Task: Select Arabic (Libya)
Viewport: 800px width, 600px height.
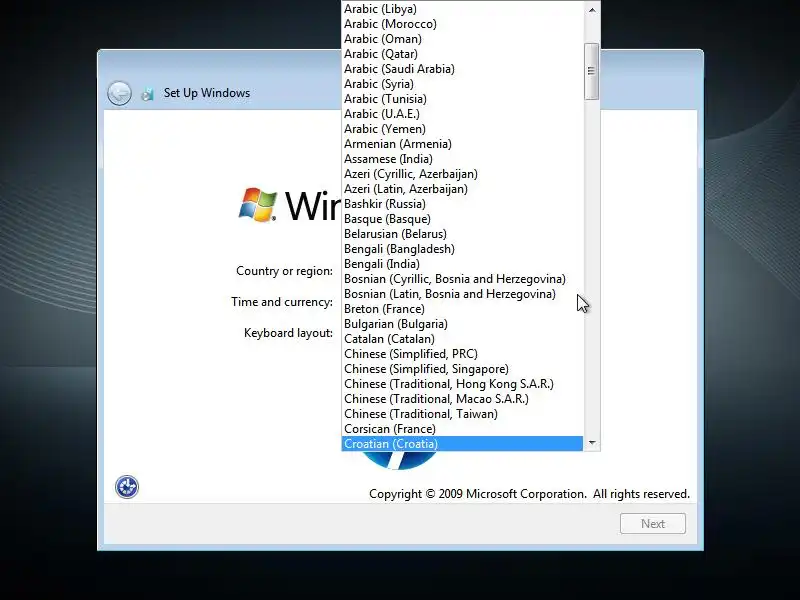Action: (x=462, y=9)
